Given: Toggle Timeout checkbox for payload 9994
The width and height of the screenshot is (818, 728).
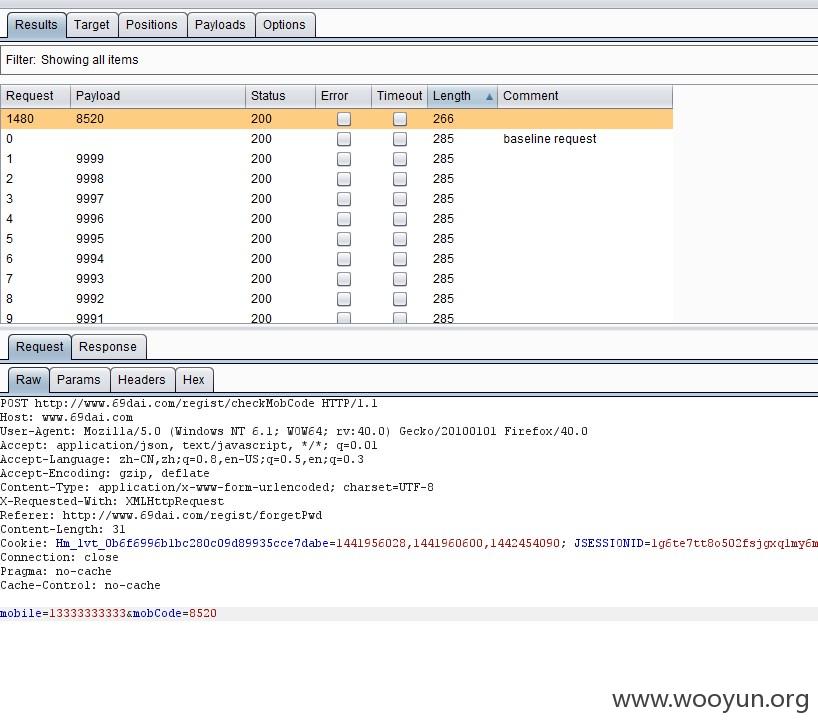Looking at the screenshot, I should point(400,259).
